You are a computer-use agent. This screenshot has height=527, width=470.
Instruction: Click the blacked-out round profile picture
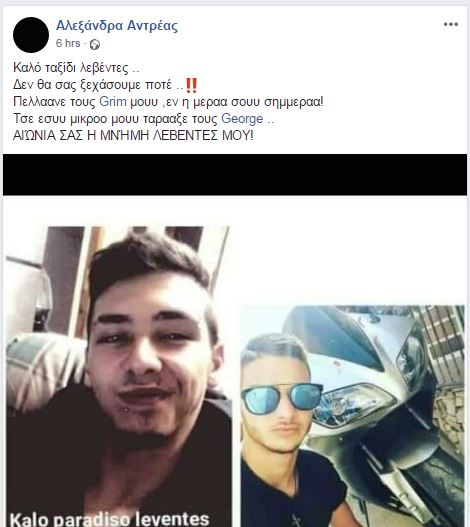coord(31,35)
